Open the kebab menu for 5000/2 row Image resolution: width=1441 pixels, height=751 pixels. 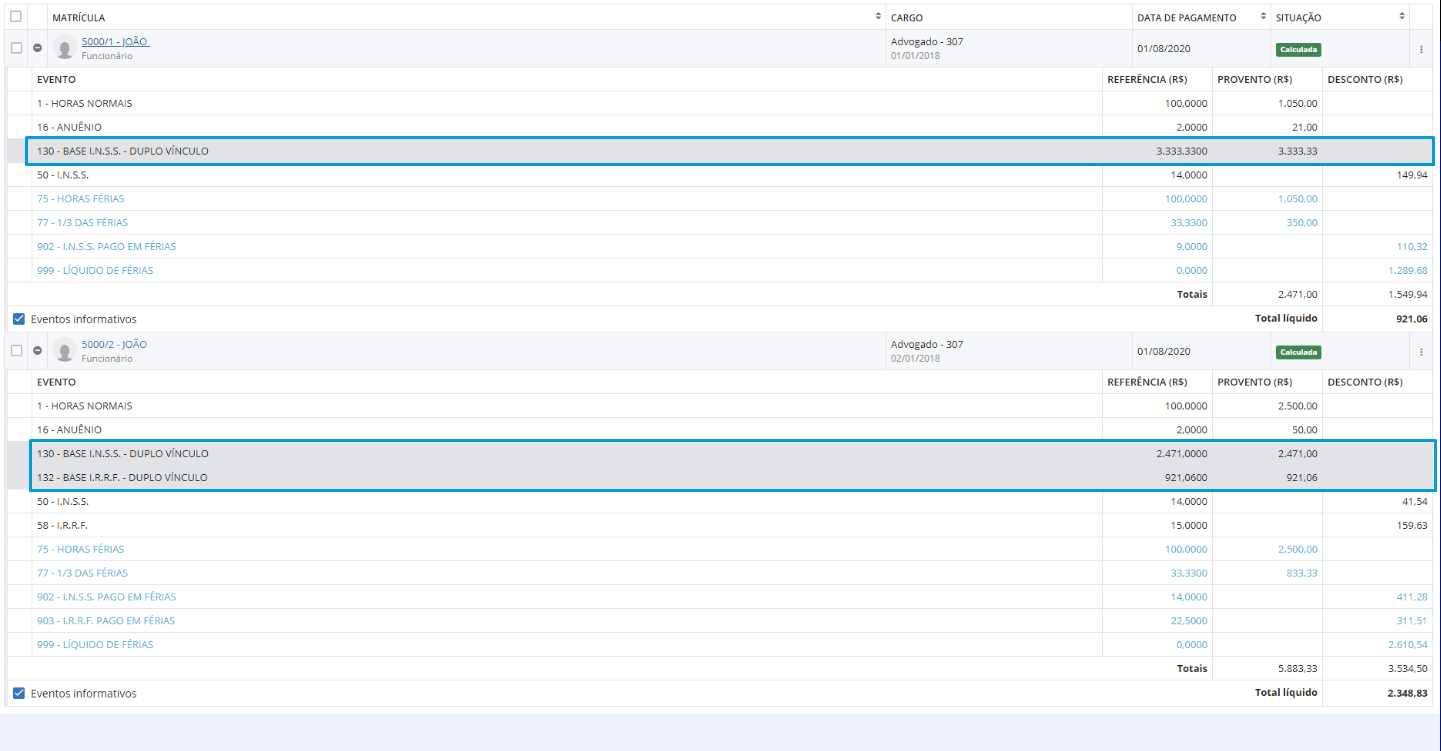click(x=1421, y=352)
